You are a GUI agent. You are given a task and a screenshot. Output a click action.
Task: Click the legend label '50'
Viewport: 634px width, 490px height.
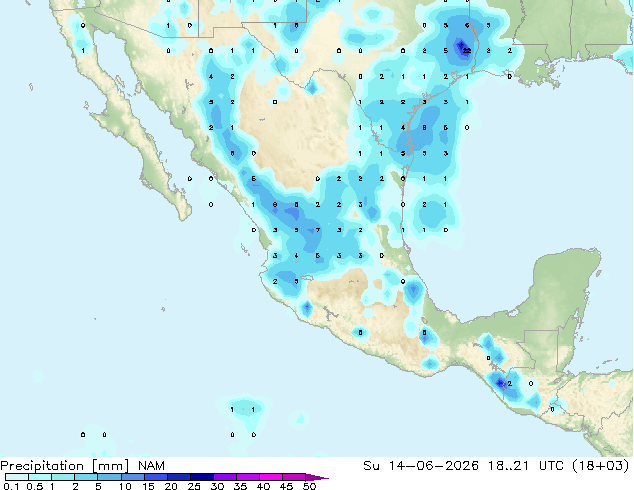click(x=309, y=486)
